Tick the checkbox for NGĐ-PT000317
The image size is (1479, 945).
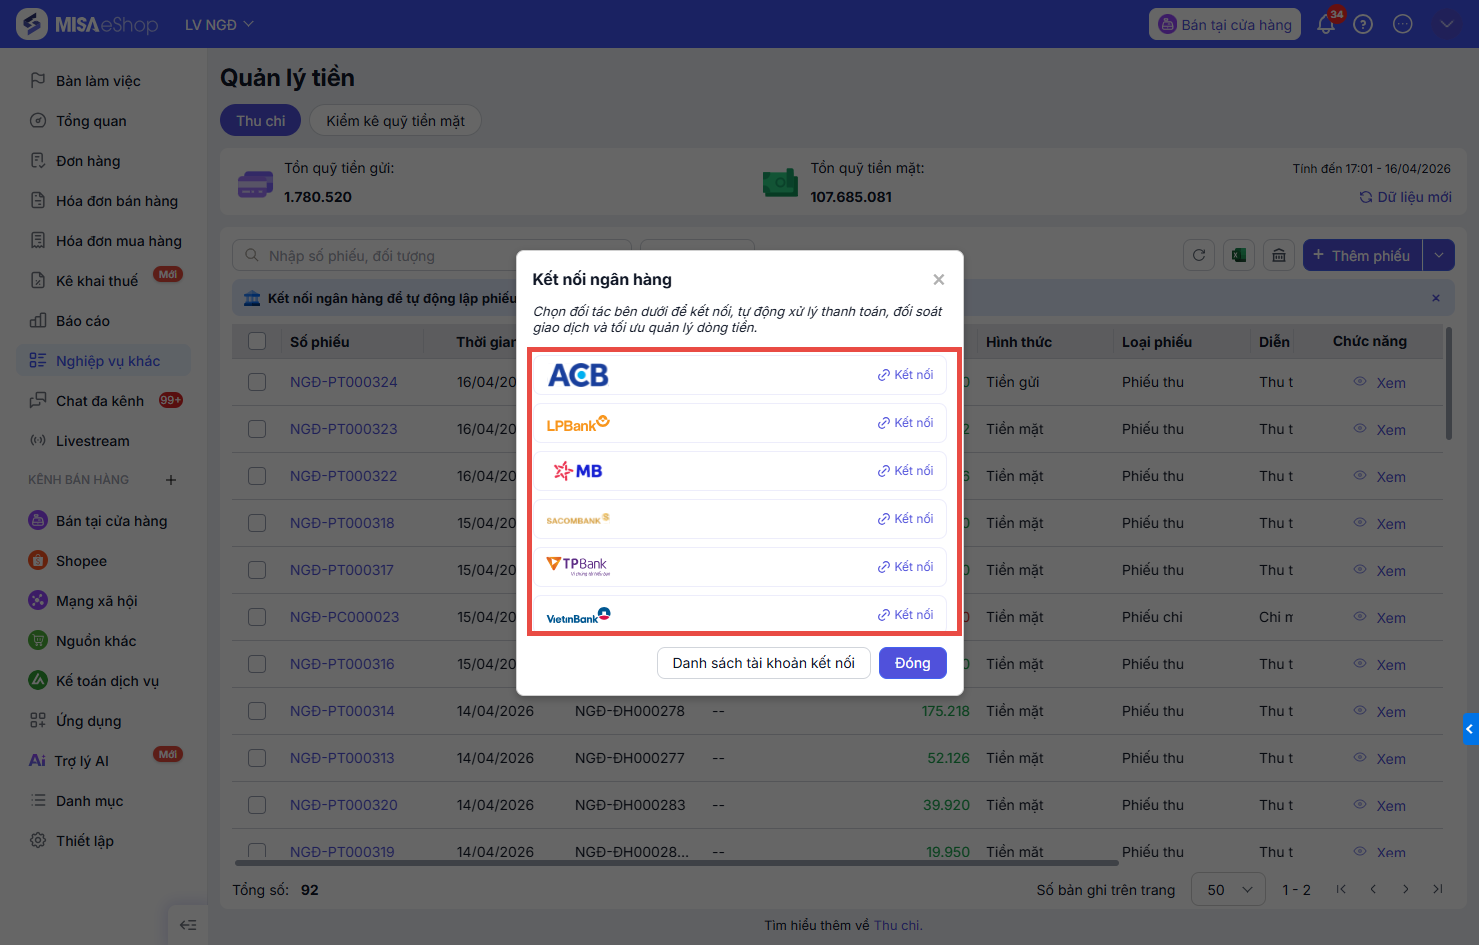click(257, 570)
